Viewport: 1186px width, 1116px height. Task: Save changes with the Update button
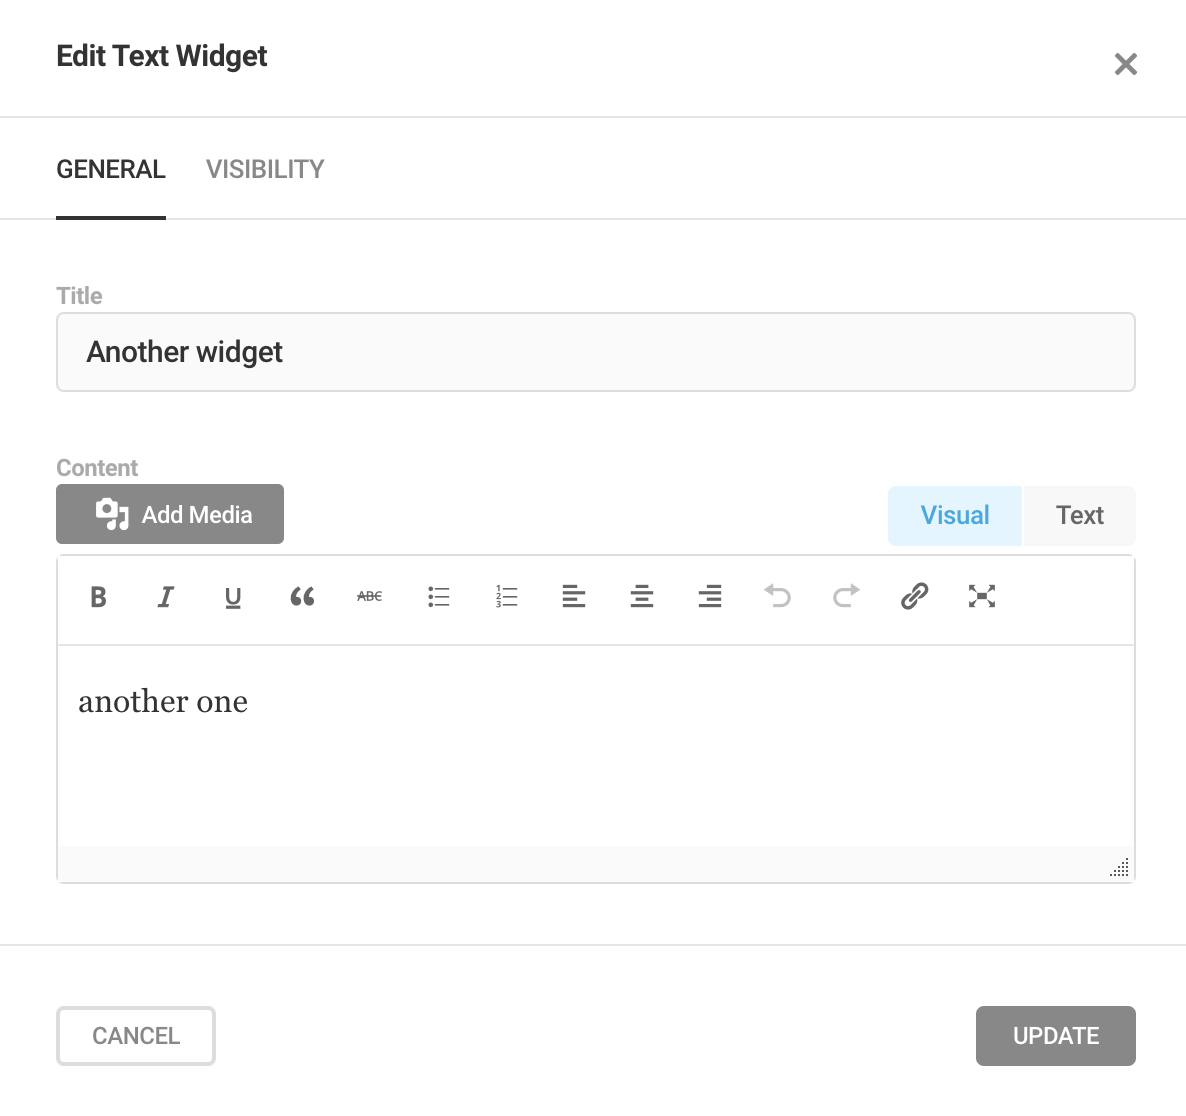pyautogui.click(x=1056, y=1036)
